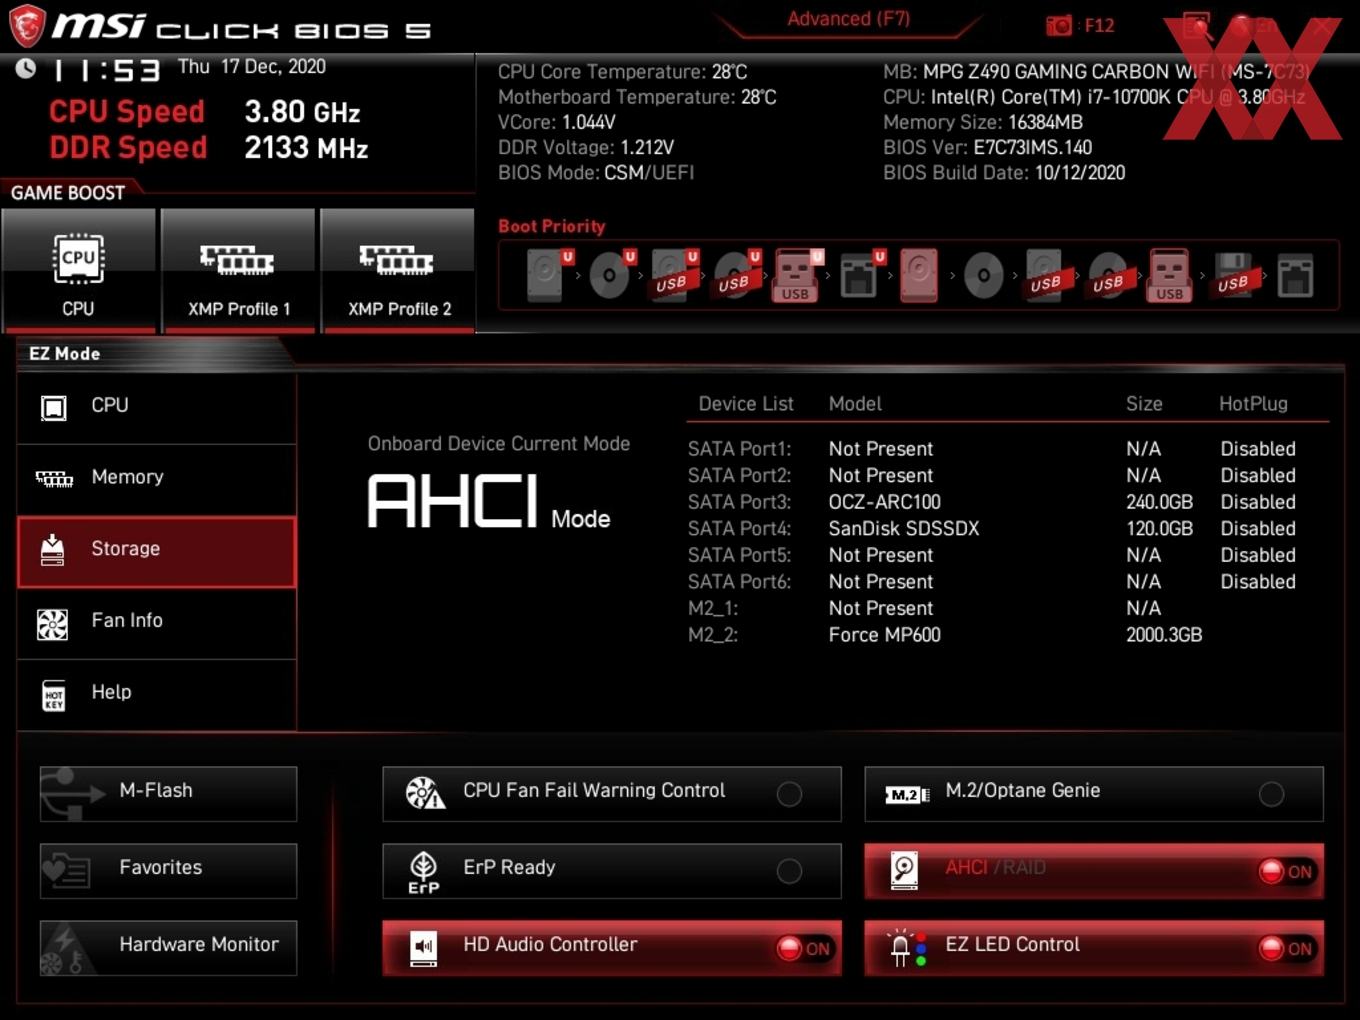1360x1020 pixels.
Task: Select the last network boot icon in Boot Priority
Action: point(1295,275)
